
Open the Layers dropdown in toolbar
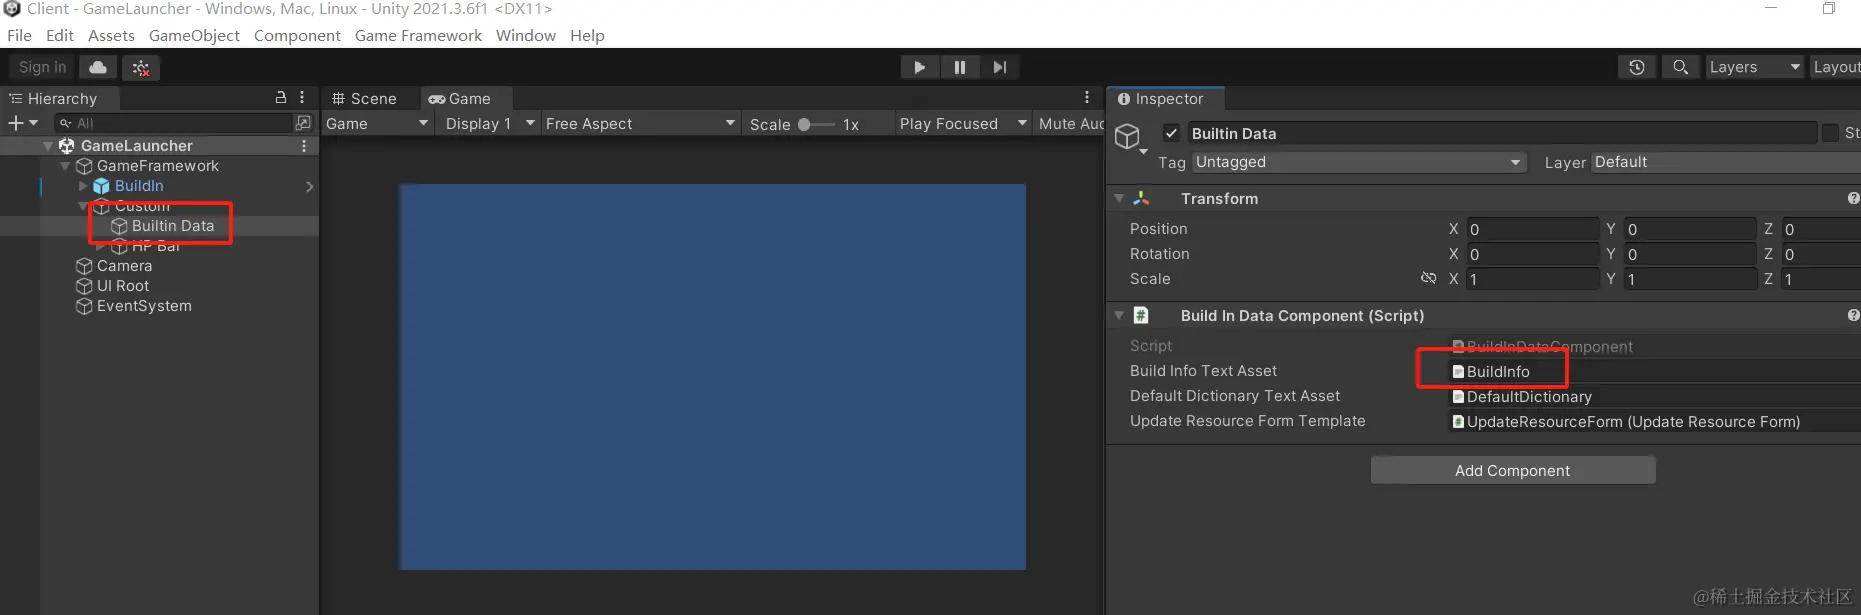point(1754,67)
